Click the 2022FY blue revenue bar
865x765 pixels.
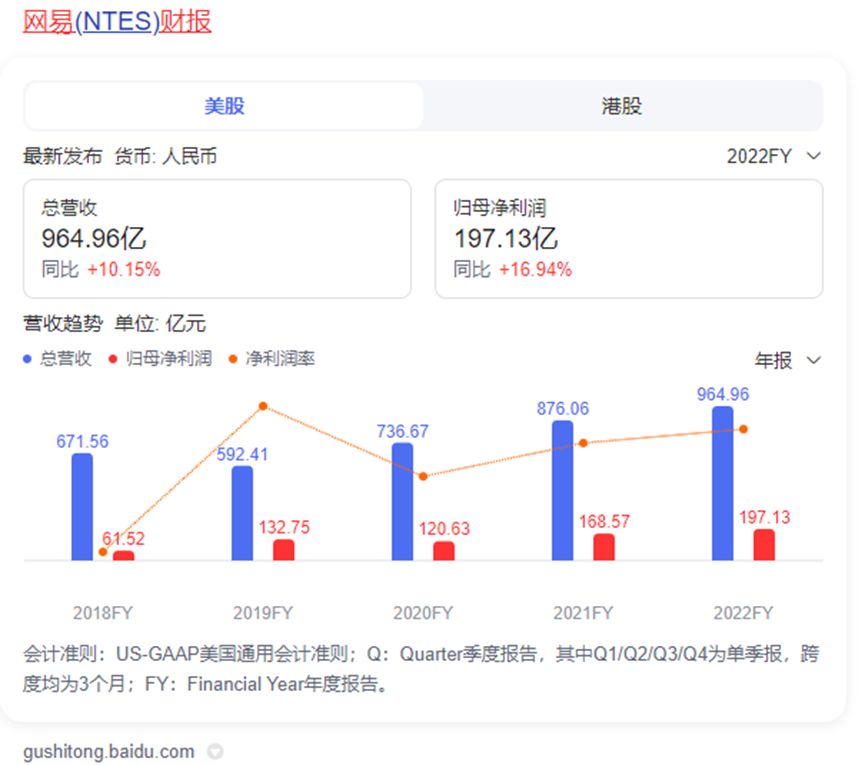pyautogui.click(x=723, y=483)
